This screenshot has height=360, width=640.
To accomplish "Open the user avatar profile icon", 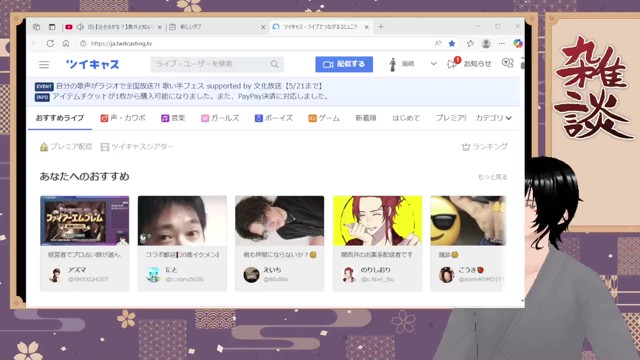I will (x=393, y=64).
